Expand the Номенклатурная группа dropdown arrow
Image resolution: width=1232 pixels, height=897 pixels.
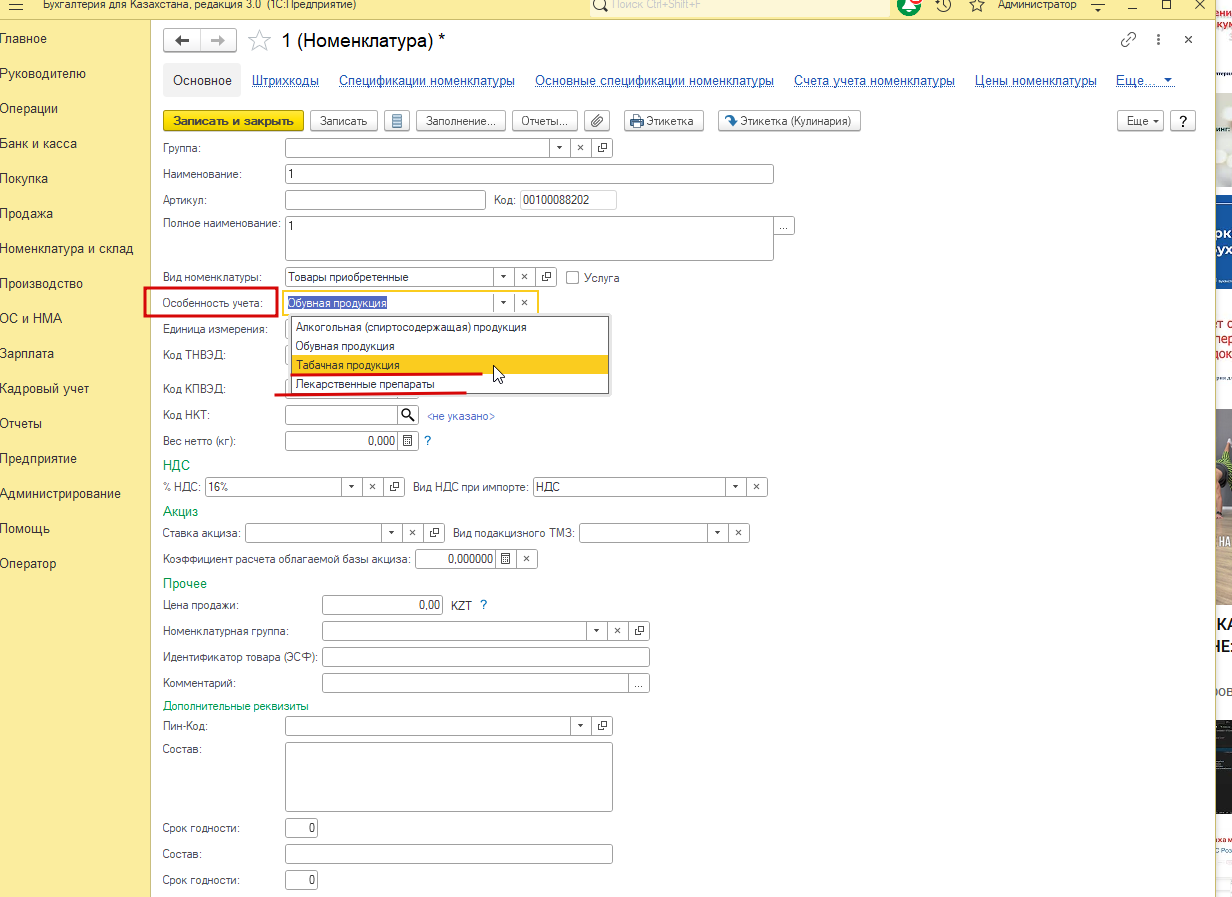coord(596,631)
